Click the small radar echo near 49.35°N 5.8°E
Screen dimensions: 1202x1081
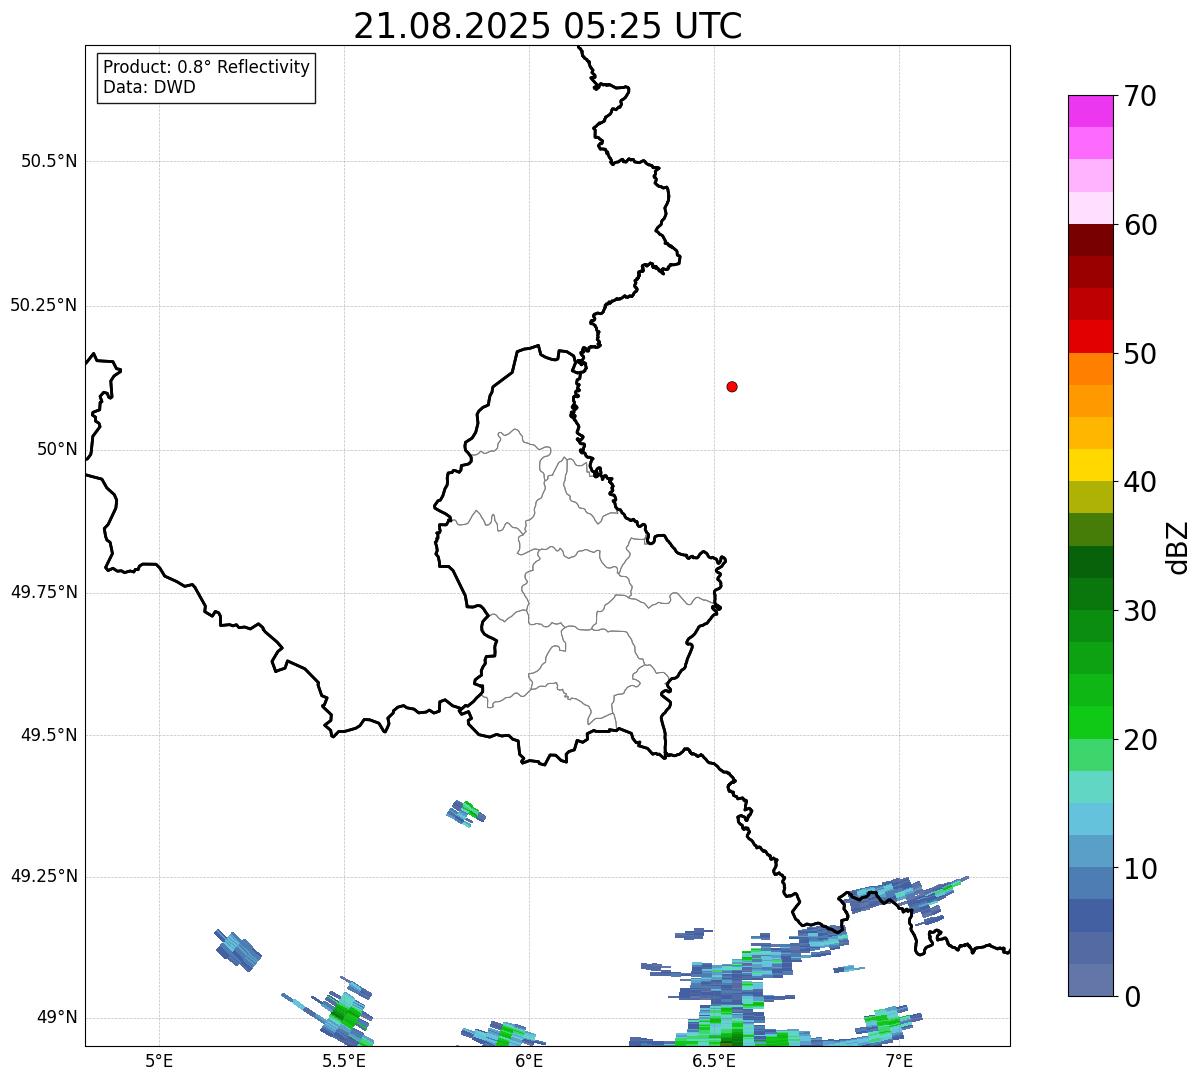466,812
